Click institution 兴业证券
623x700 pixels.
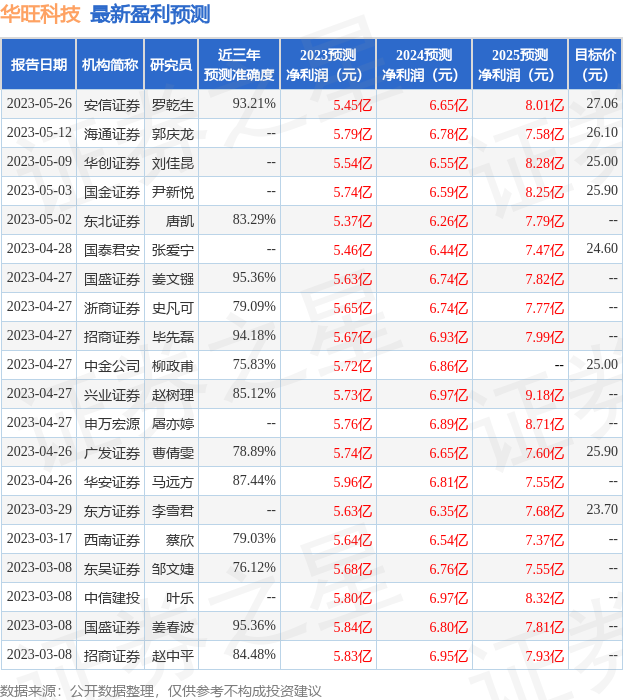(112, 396)
